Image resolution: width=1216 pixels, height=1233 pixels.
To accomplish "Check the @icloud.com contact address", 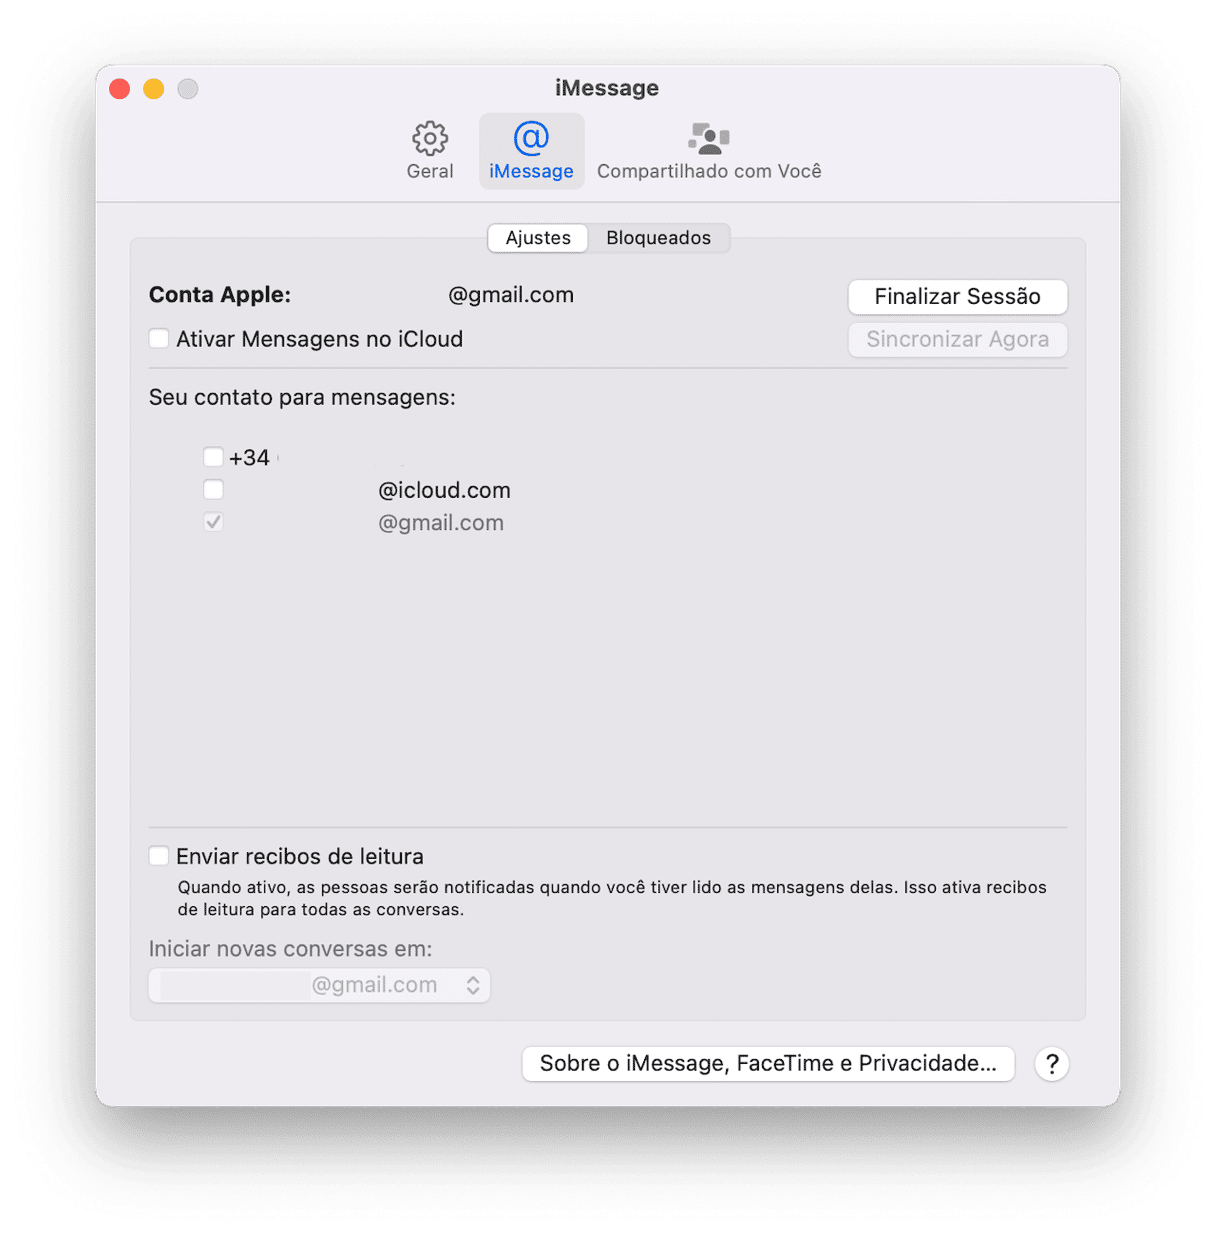I will click(x=213, y=489).
